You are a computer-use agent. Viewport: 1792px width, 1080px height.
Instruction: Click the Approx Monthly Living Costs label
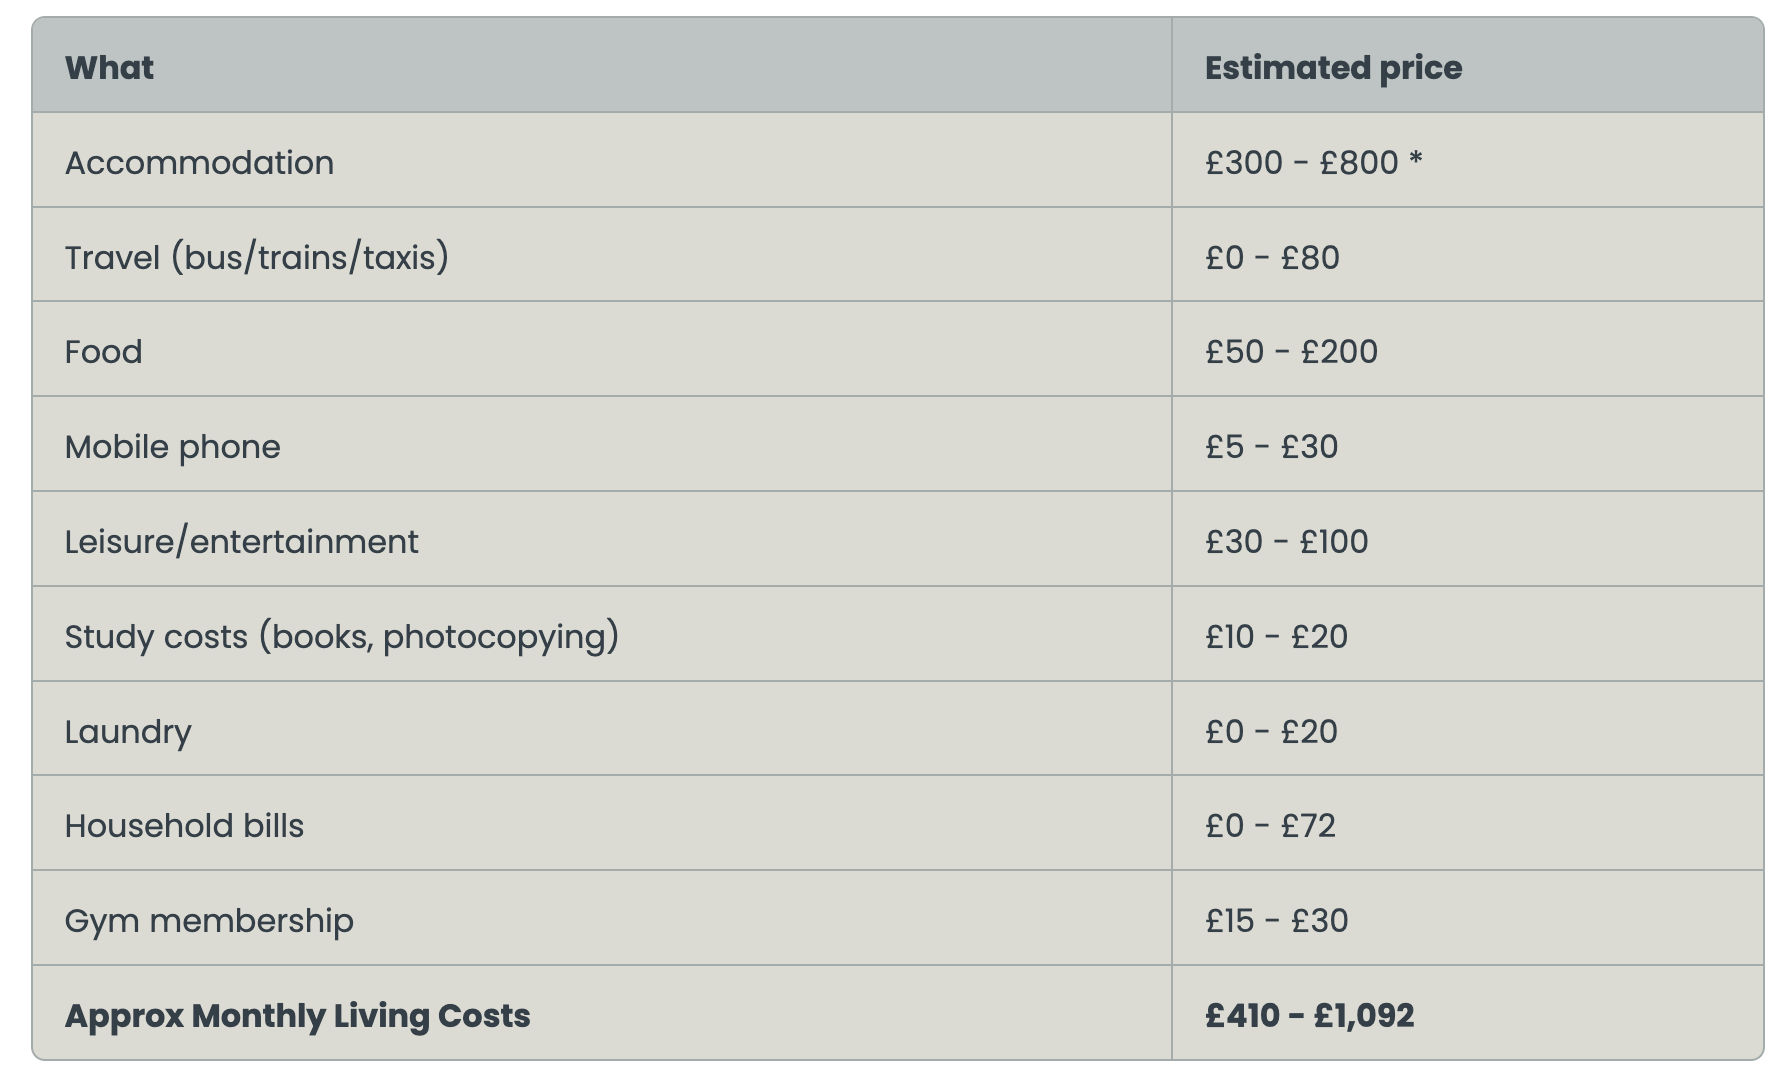(298, 1016)
